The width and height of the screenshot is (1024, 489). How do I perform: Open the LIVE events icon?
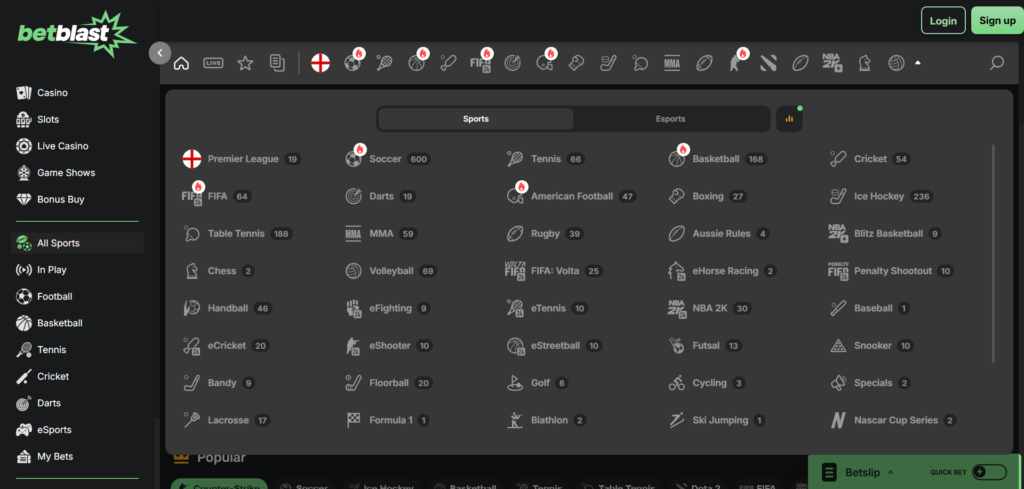213,63
